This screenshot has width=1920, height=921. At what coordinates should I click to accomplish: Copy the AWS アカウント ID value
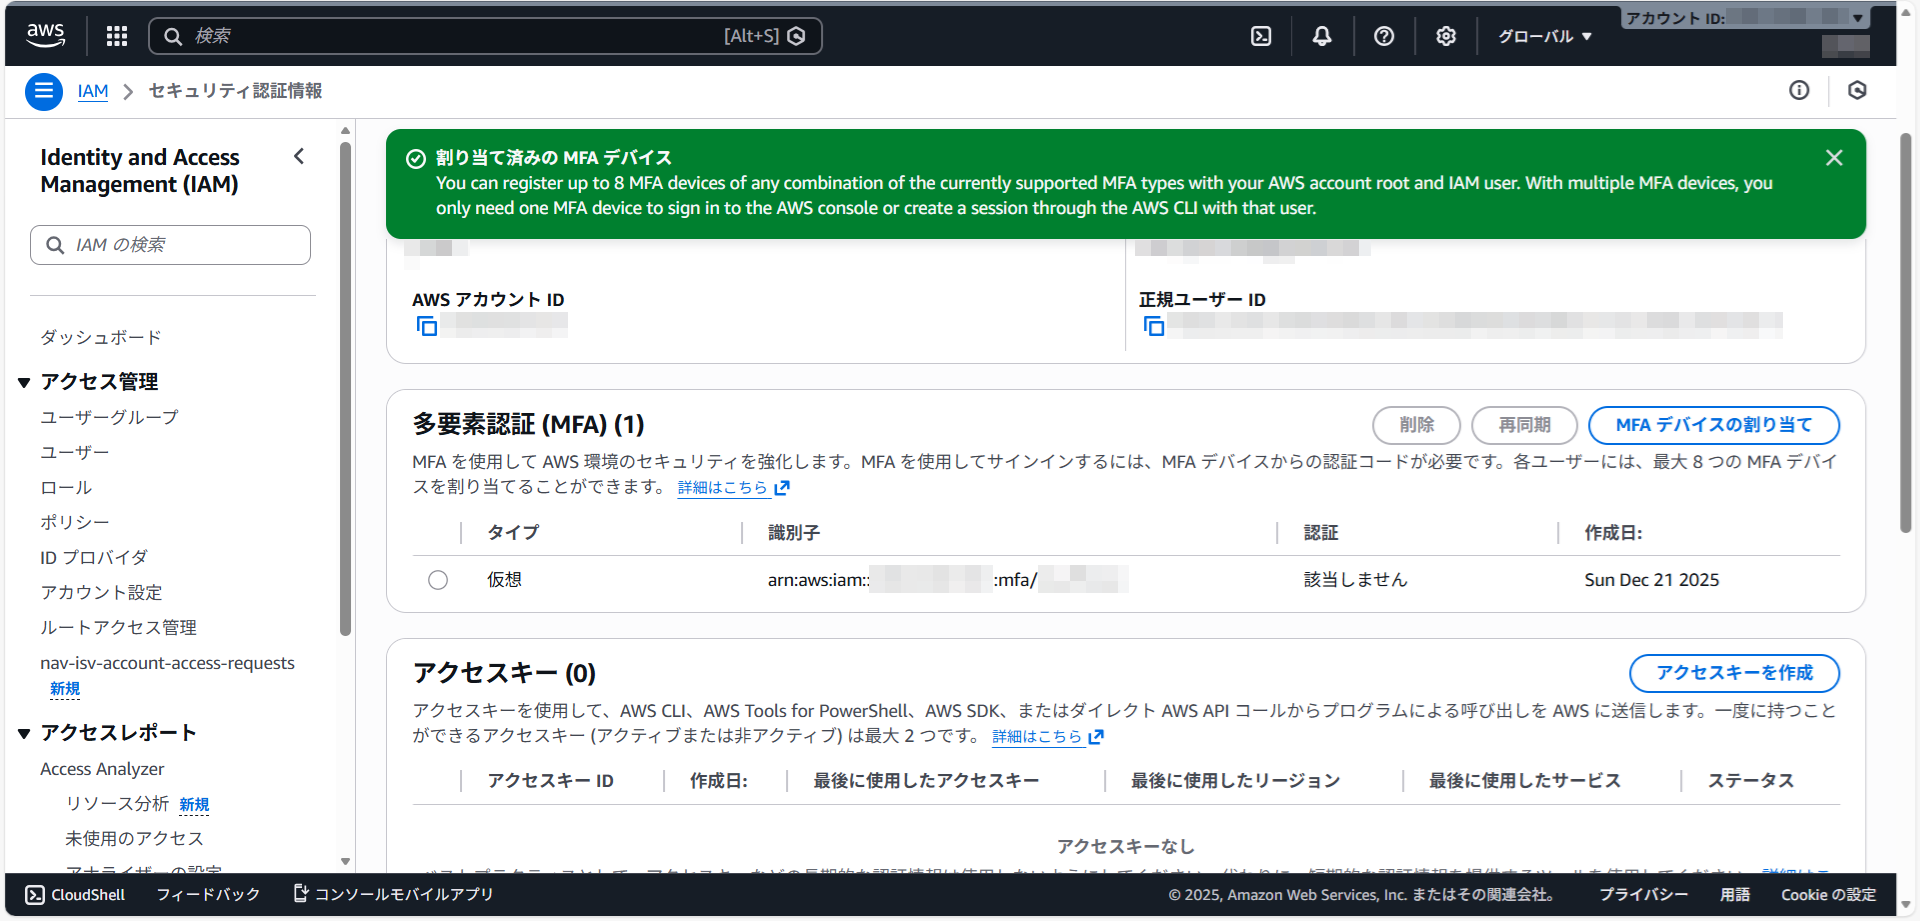tap(427, 326)
